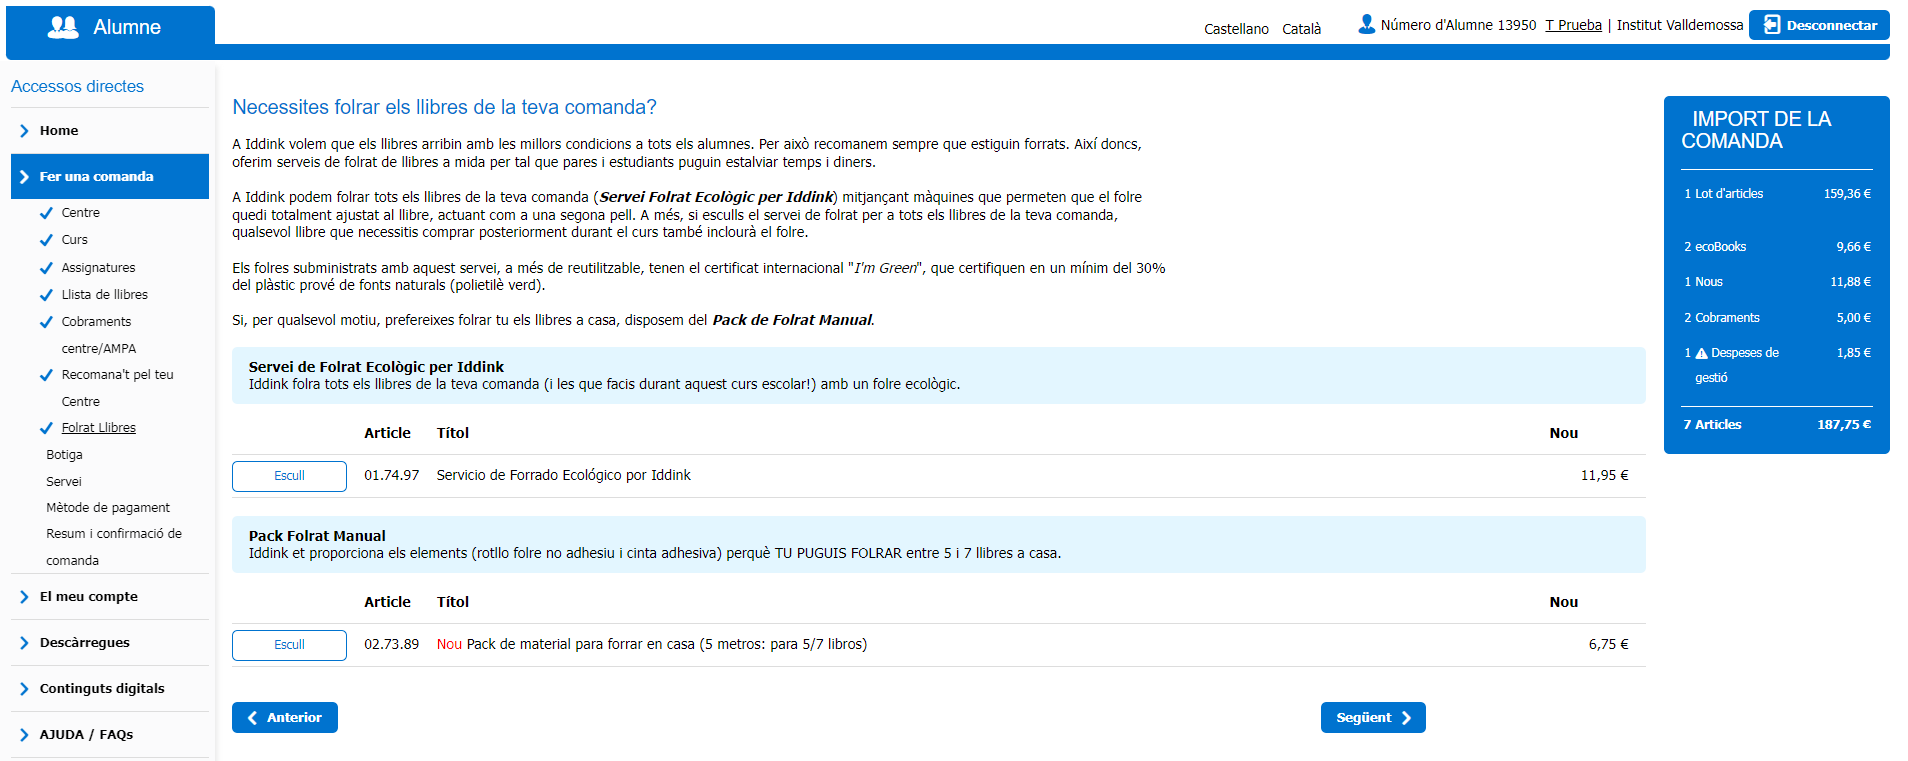Switch language to Català

[x=1301, y=29]
